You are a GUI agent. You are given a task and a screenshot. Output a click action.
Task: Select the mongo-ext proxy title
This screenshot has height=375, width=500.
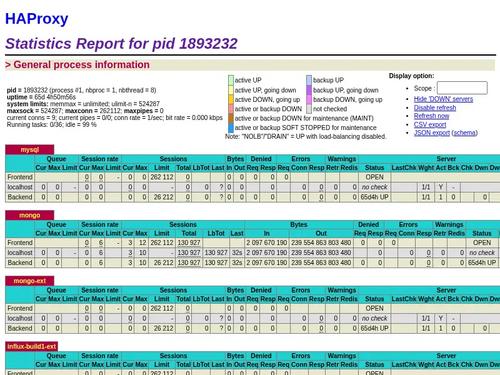pos(30,281)
